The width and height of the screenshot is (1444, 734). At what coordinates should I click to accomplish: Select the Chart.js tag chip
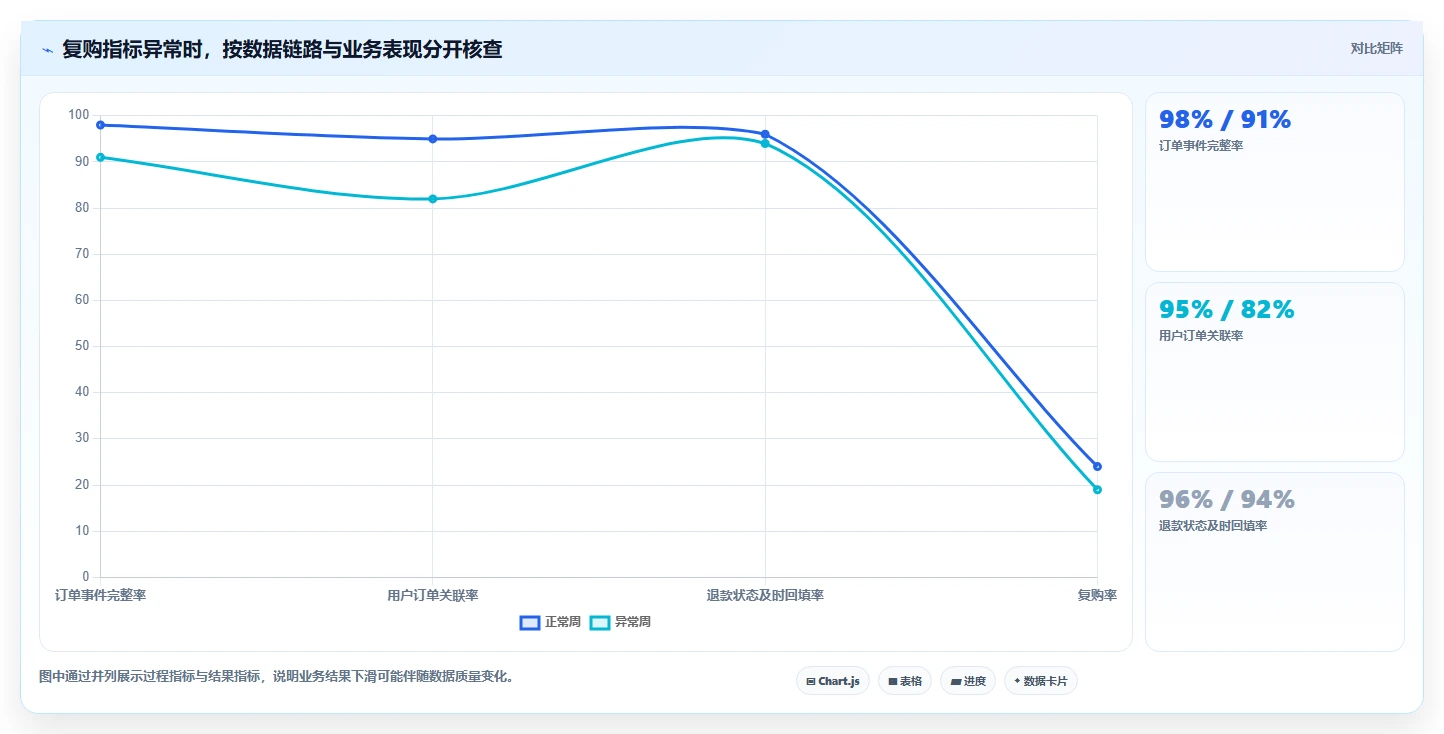(x=833, y=681)
